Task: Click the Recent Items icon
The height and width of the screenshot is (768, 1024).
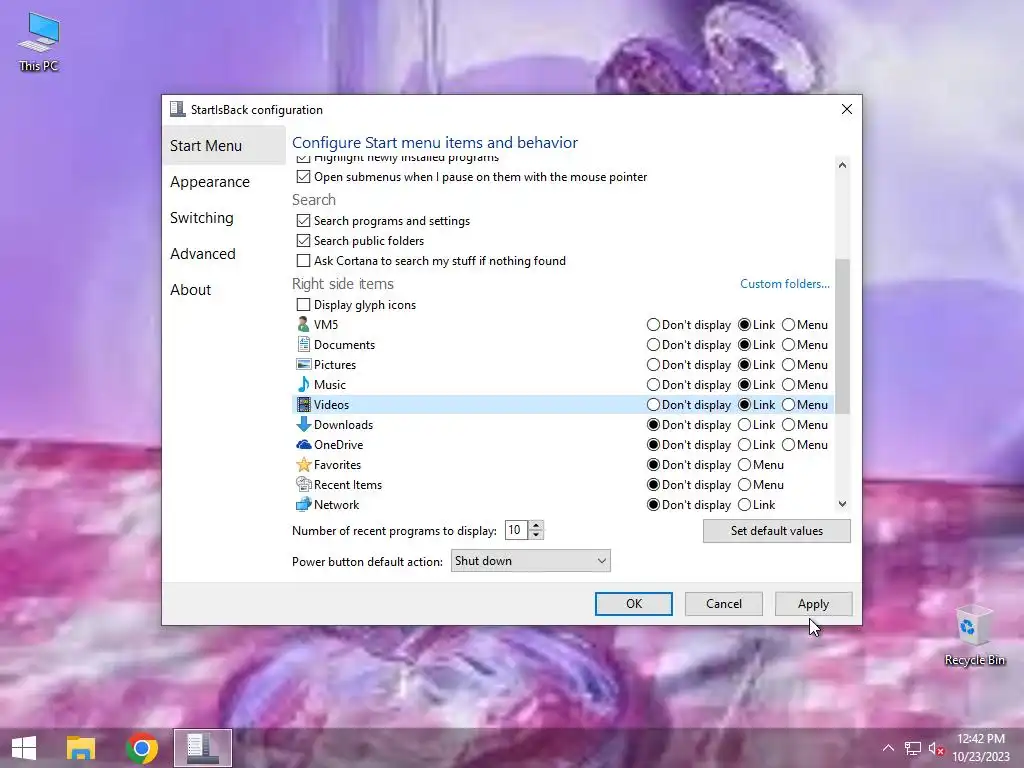Action: click(x=303, y=485)
